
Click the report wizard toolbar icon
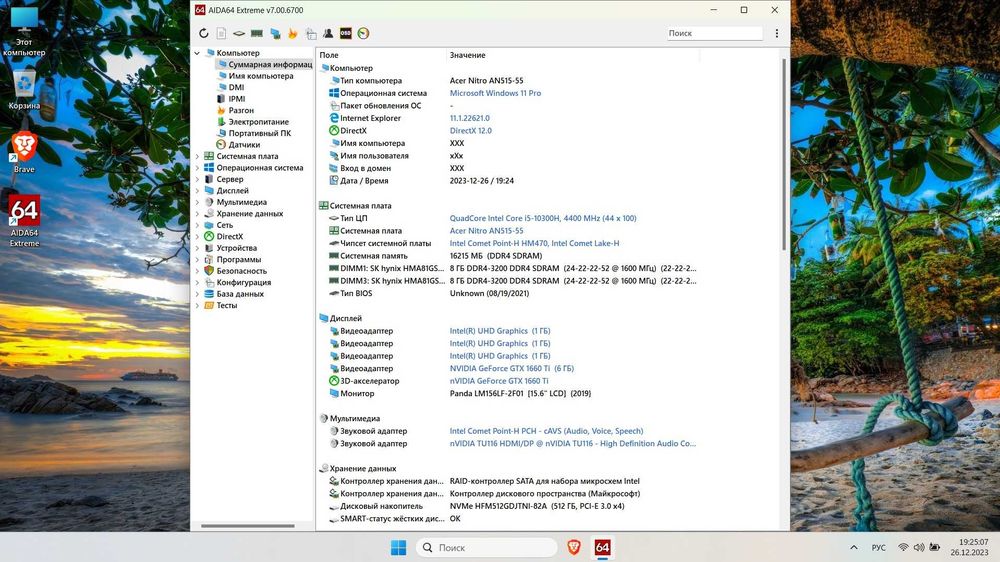pyautogui.click(x=311, y=33)
